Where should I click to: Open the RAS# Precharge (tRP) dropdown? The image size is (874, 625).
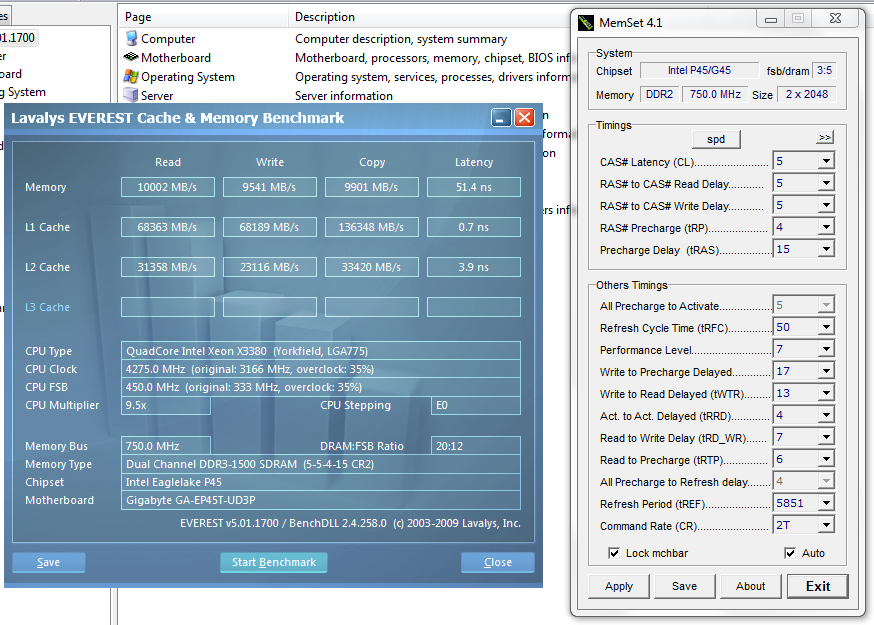click(826, 227)
